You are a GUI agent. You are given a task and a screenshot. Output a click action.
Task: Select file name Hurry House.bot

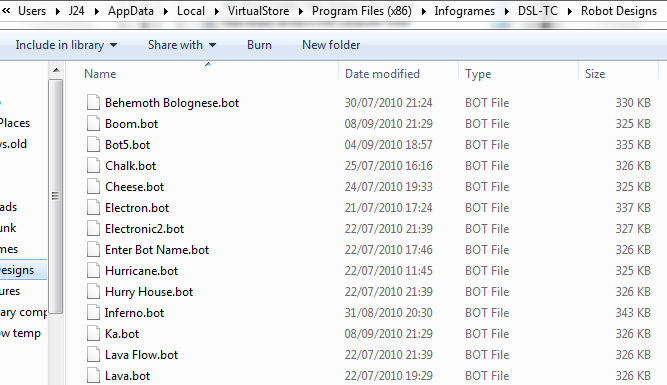149,292
